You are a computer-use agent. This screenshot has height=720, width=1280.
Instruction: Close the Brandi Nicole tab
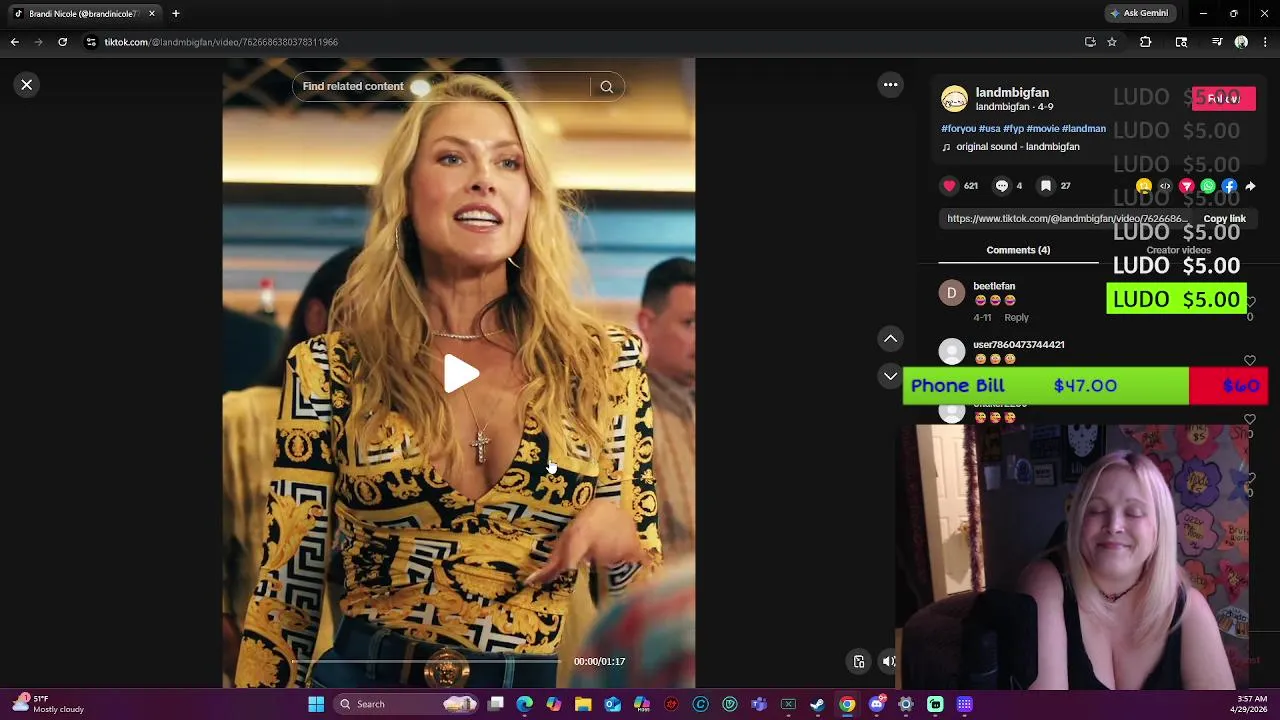coord(152,14)
